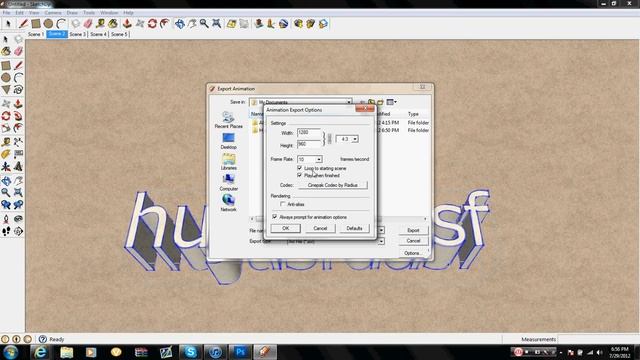Open Photoshop from the taskbar
Viewport: 640px width, 360px height.
pos(240,352)
